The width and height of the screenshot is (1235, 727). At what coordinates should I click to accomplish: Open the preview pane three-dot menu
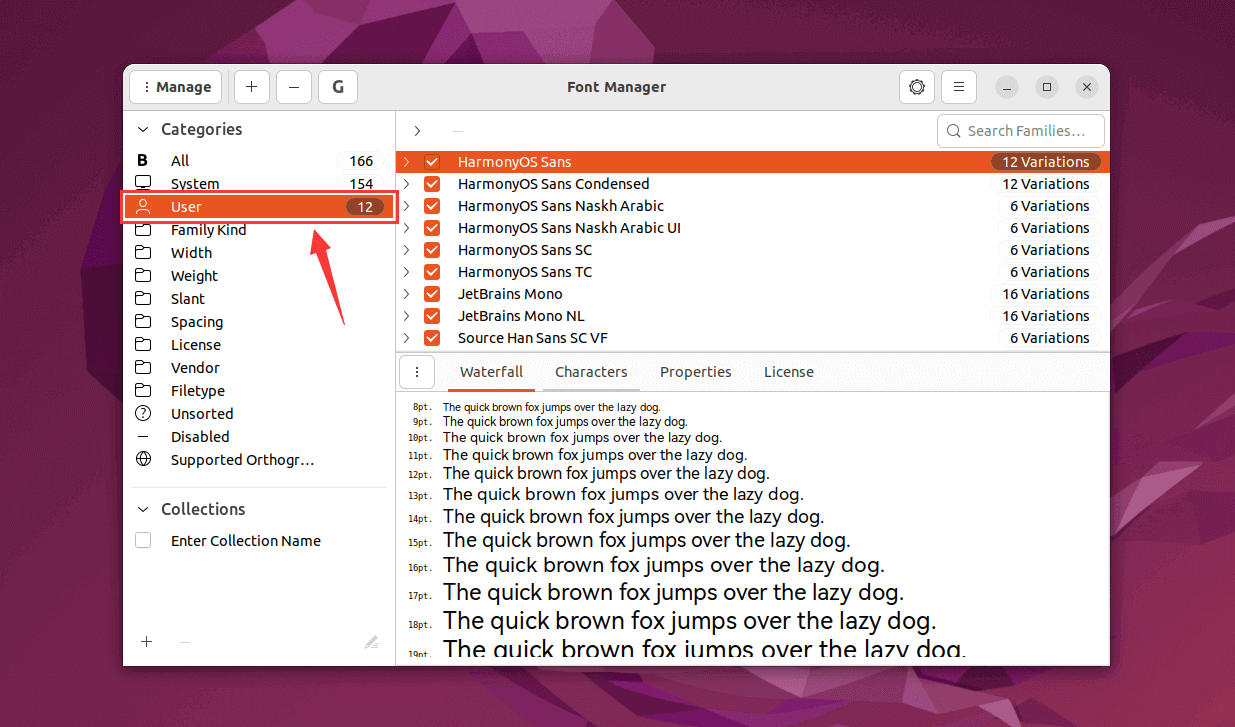417,372
